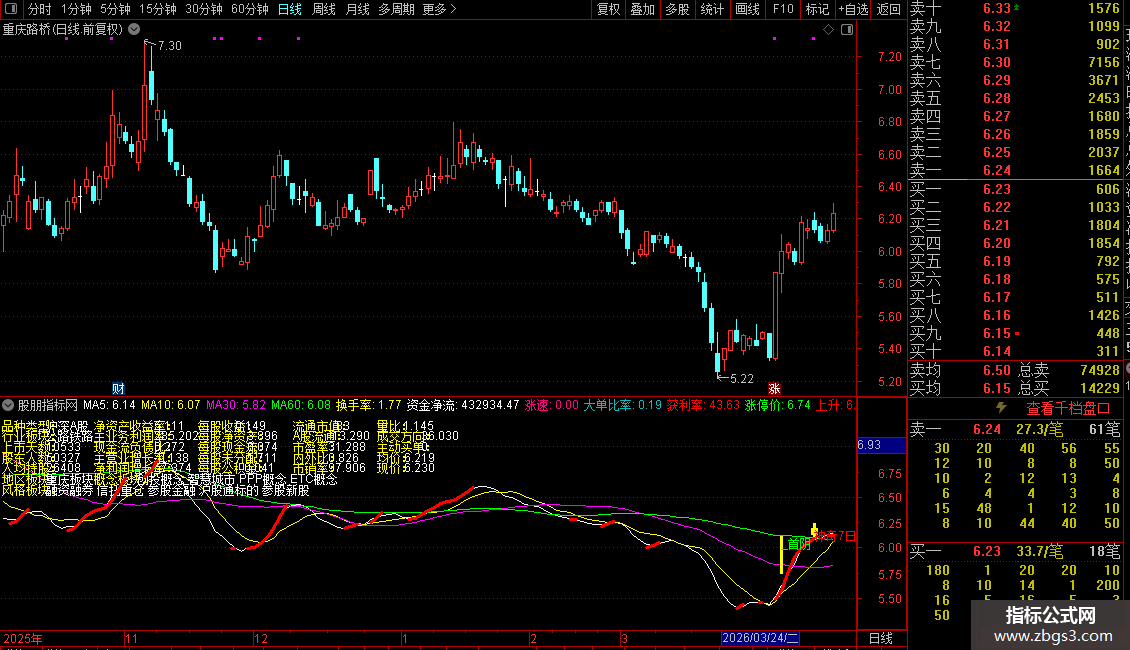Select the 日线 daily chart tab
1130x650 pixels.
point(290,9)
